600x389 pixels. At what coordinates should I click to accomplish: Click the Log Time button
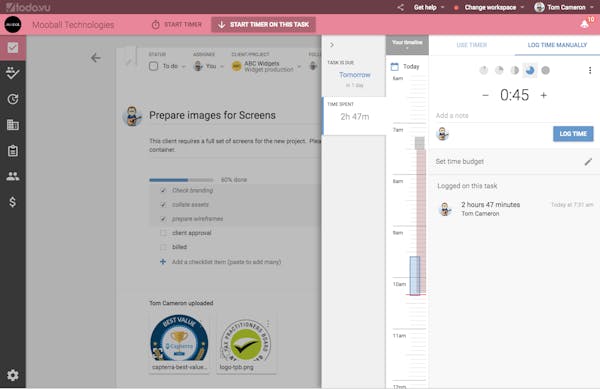click(573, 134)
